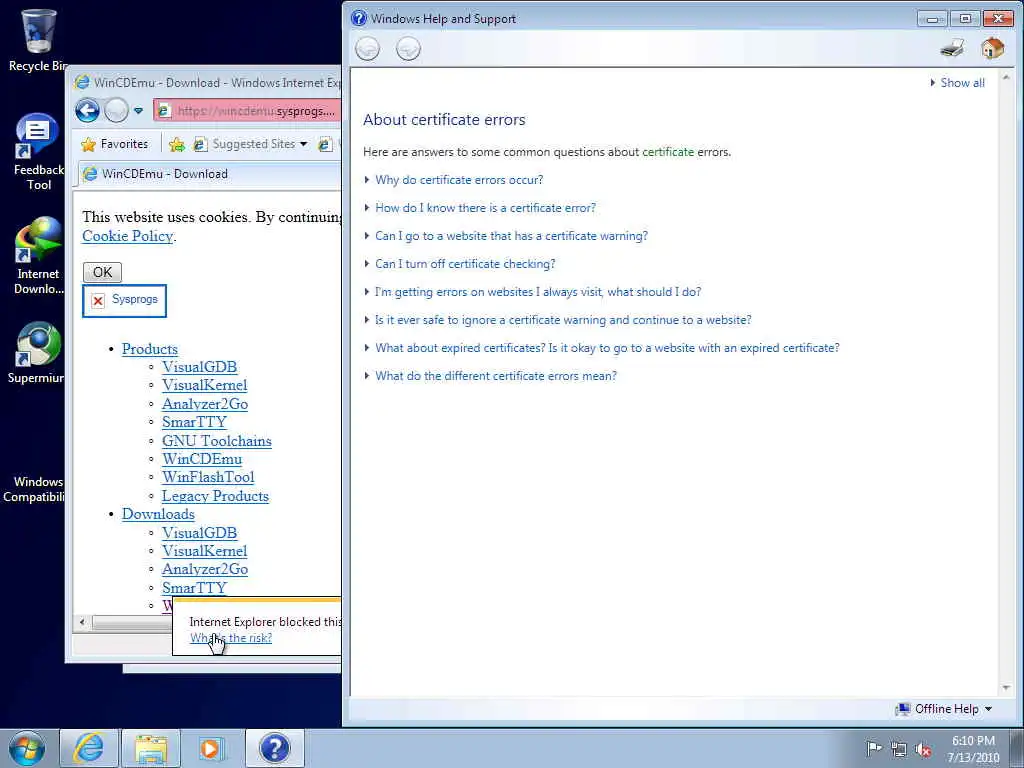Click the broken Sysprogs image
The image size is (1024, 768).
point(124,300)
